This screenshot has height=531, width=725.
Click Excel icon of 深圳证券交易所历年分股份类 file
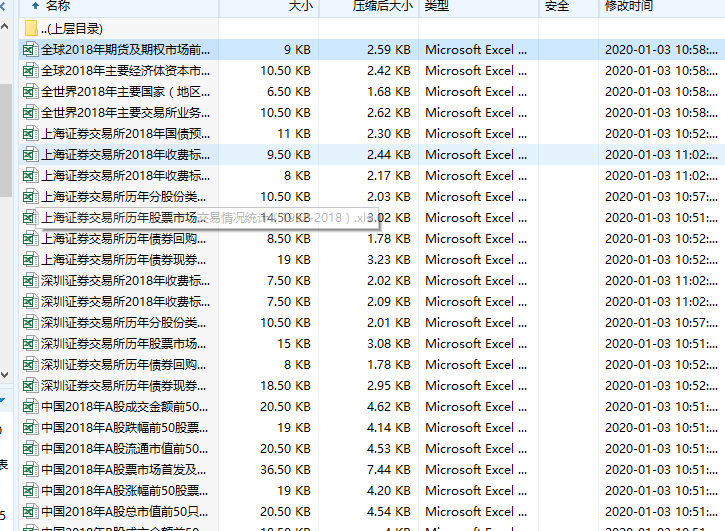[31, 322]
